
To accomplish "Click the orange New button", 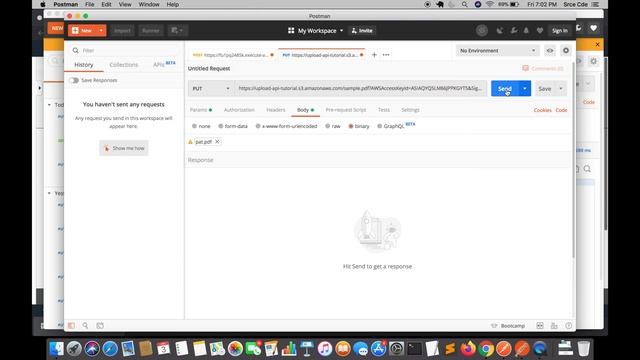I will click(x=82, y=30).
